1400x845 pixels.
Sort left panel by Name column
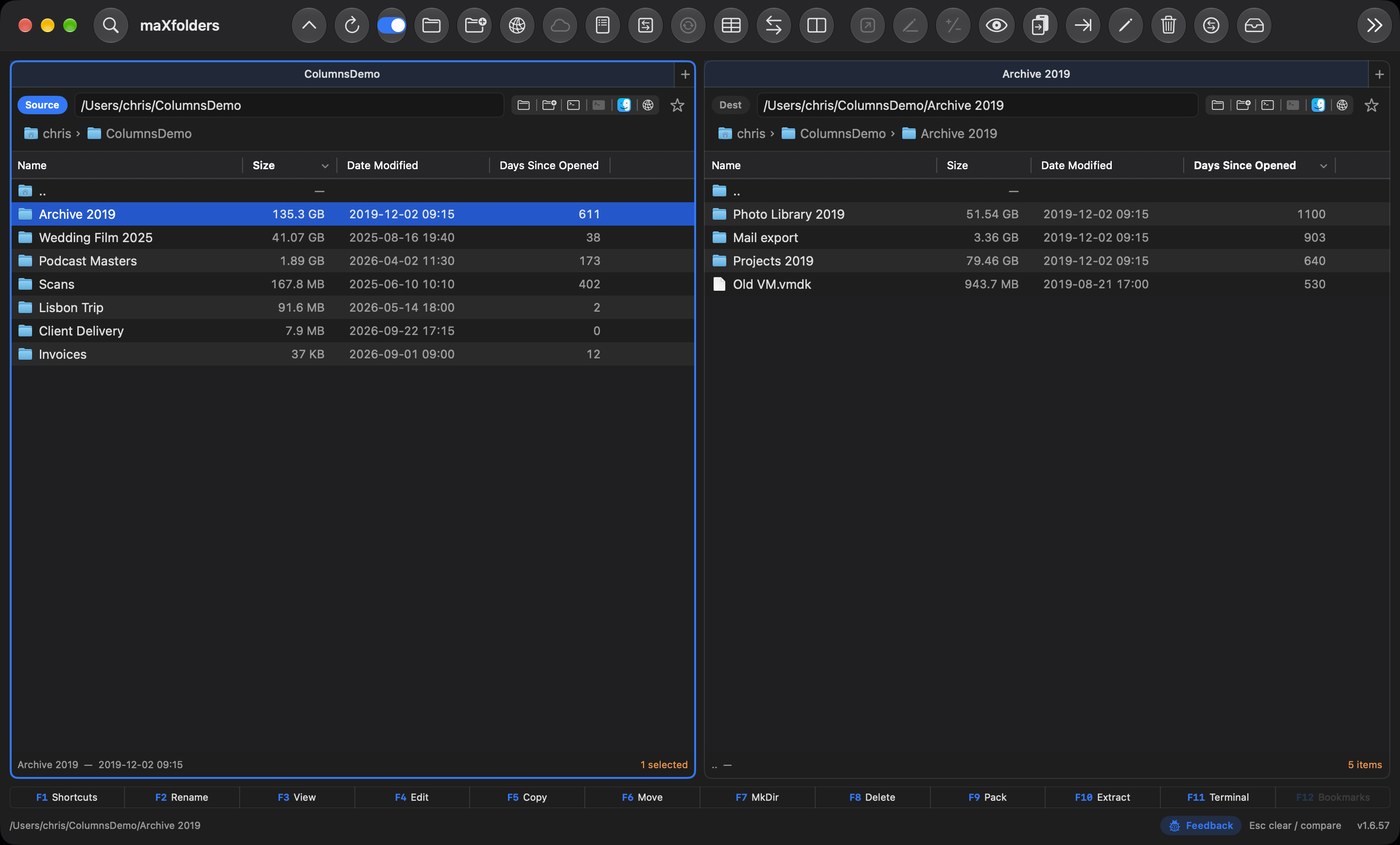tap(127, 165)
